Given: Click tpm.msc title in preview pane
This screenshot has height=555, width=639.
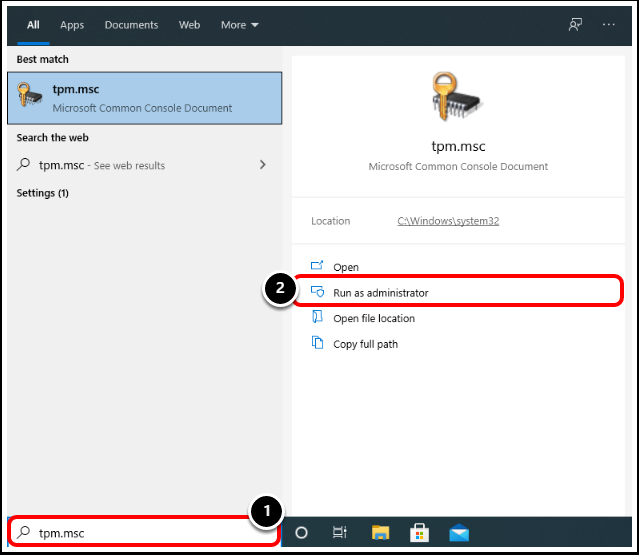Looking at the screenshot, I should (x=458, y=146).
